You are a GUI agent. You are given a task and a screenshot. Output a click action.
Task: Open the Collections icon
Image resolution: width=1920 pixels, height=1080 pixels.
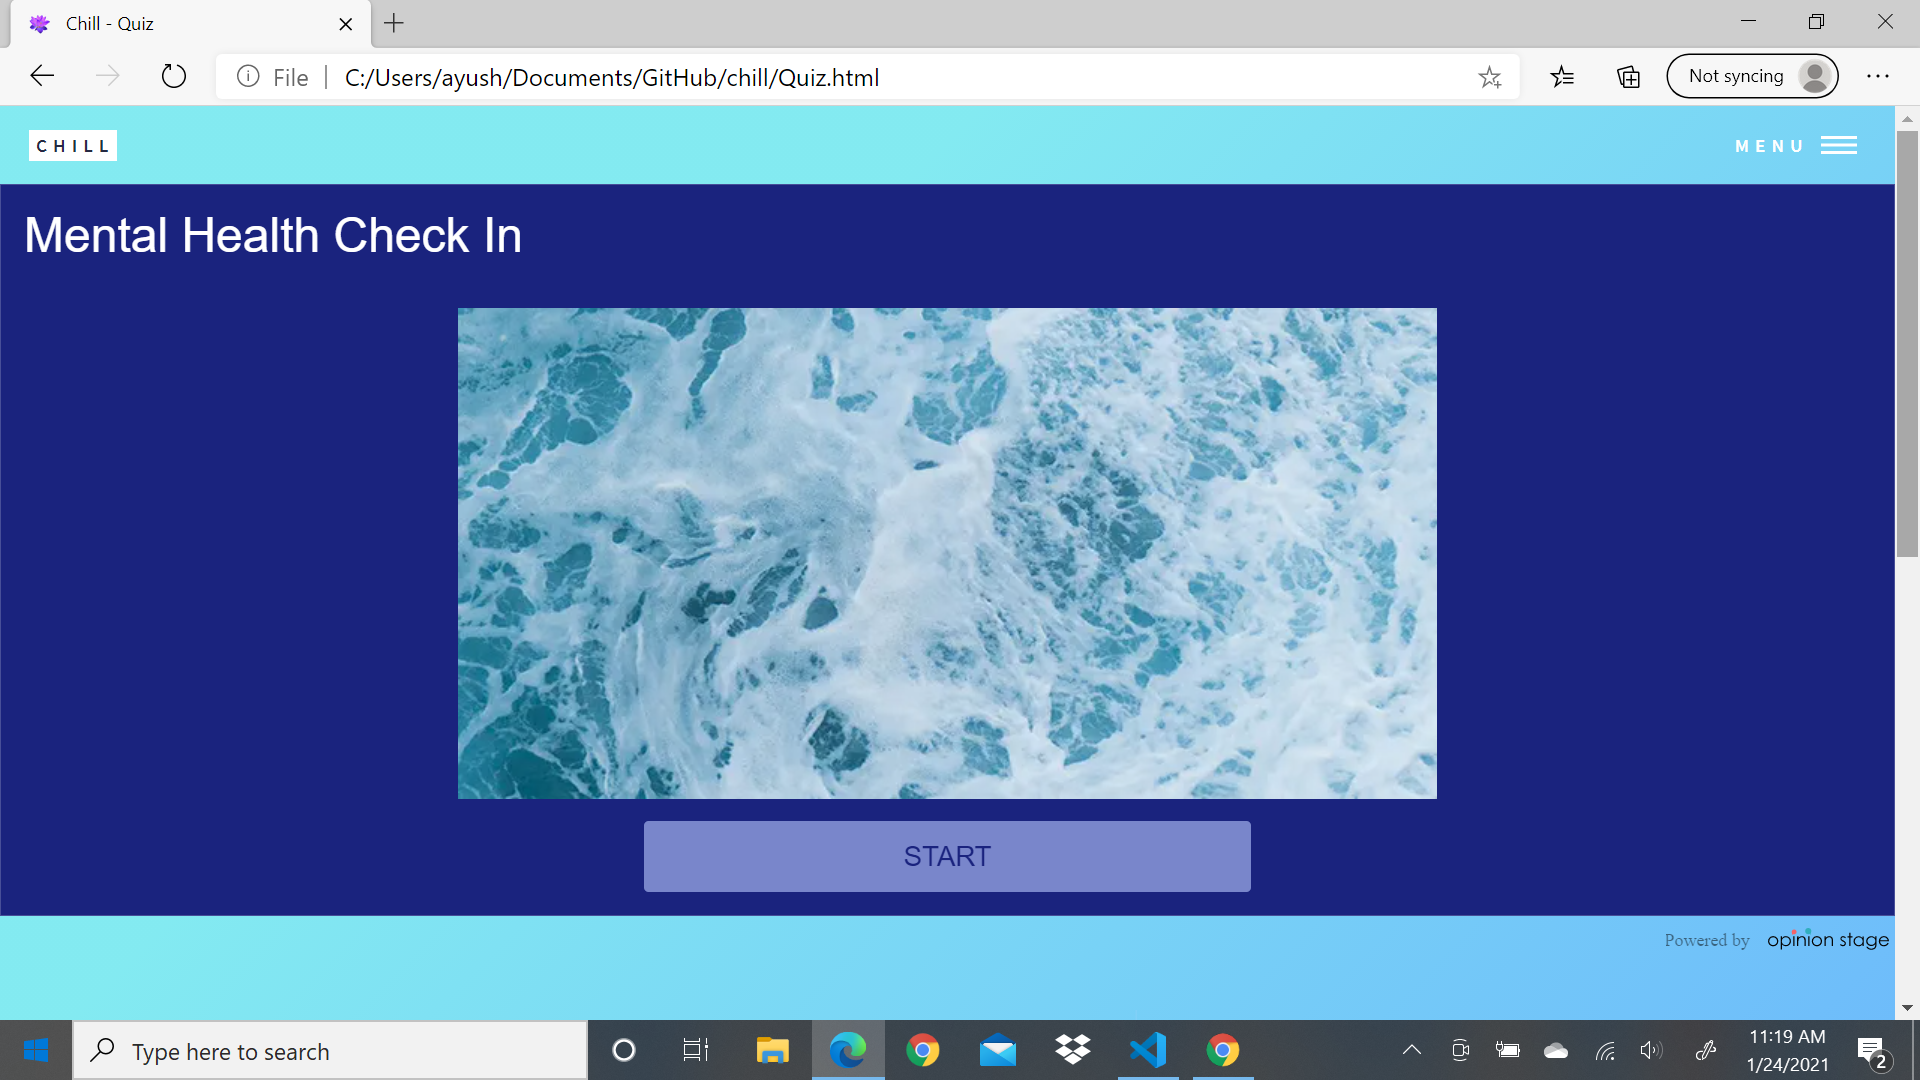1628,77
